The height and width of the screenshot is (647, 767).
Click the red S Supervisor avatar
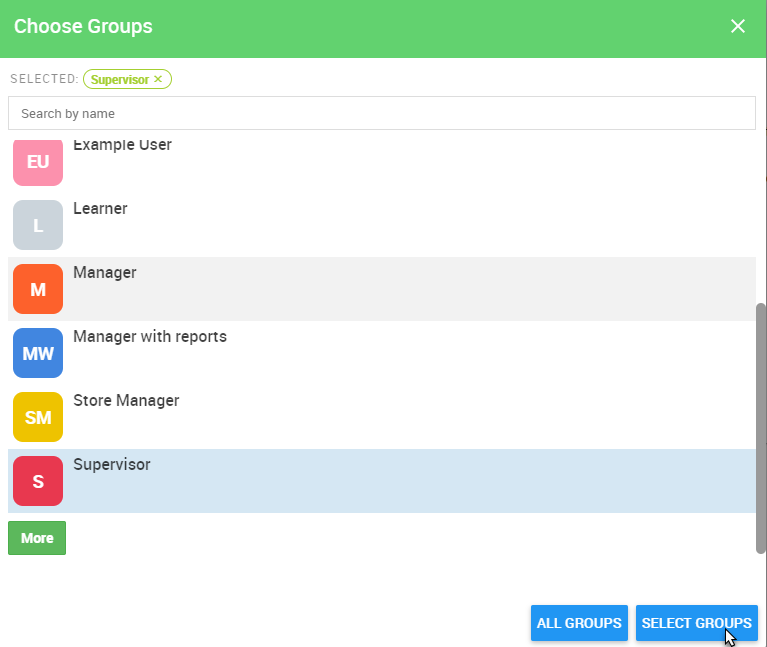coord(38,481)
